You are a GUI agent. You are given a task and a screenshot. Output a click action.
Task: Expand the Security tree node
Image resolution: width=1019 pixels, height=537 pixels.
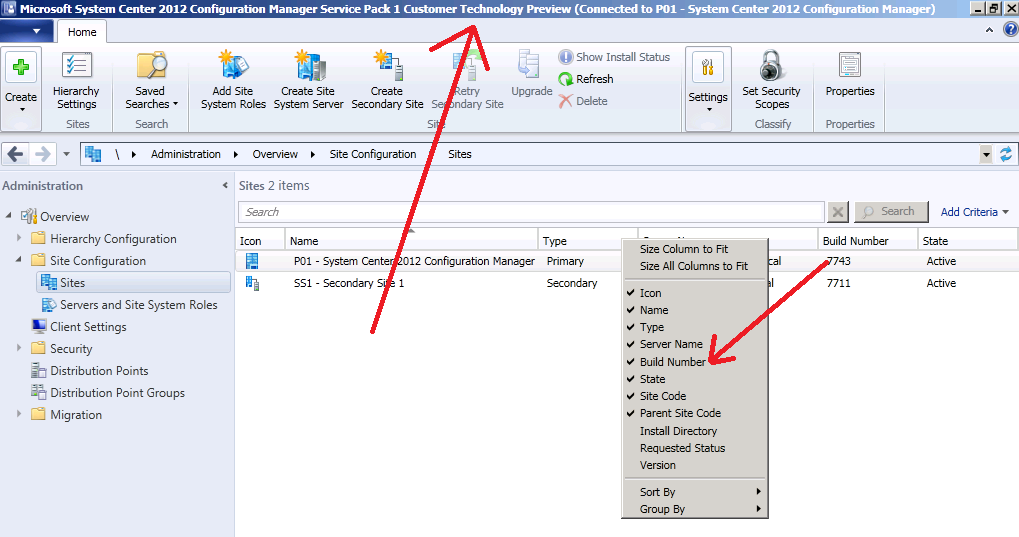[19, 348]
